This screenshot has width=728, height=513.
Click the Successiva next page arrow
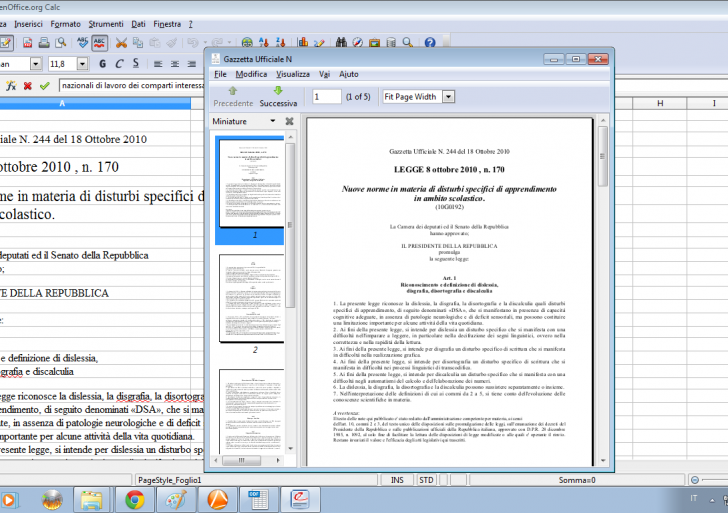point(278,96)
